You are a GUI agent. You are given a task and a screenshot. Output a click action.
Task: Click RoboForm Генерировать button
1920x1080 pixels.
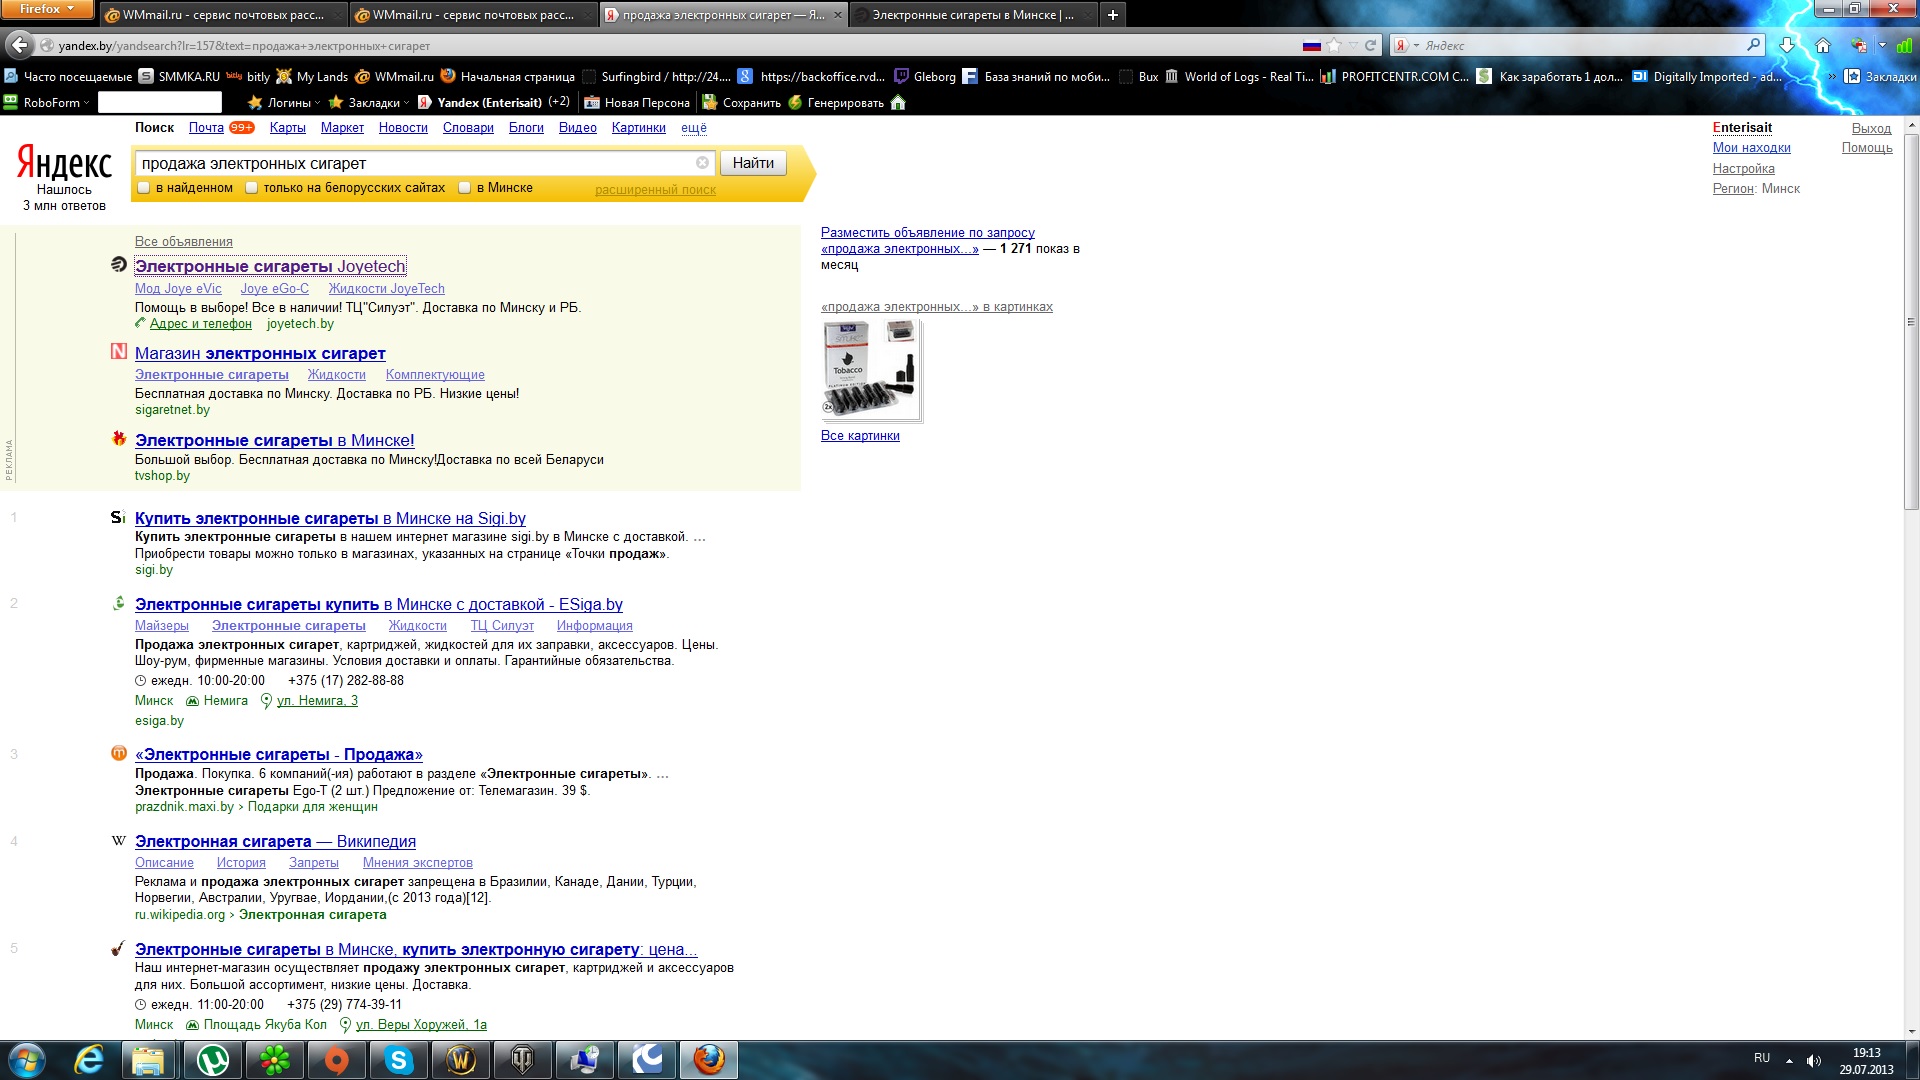click(x=836, y=102)
